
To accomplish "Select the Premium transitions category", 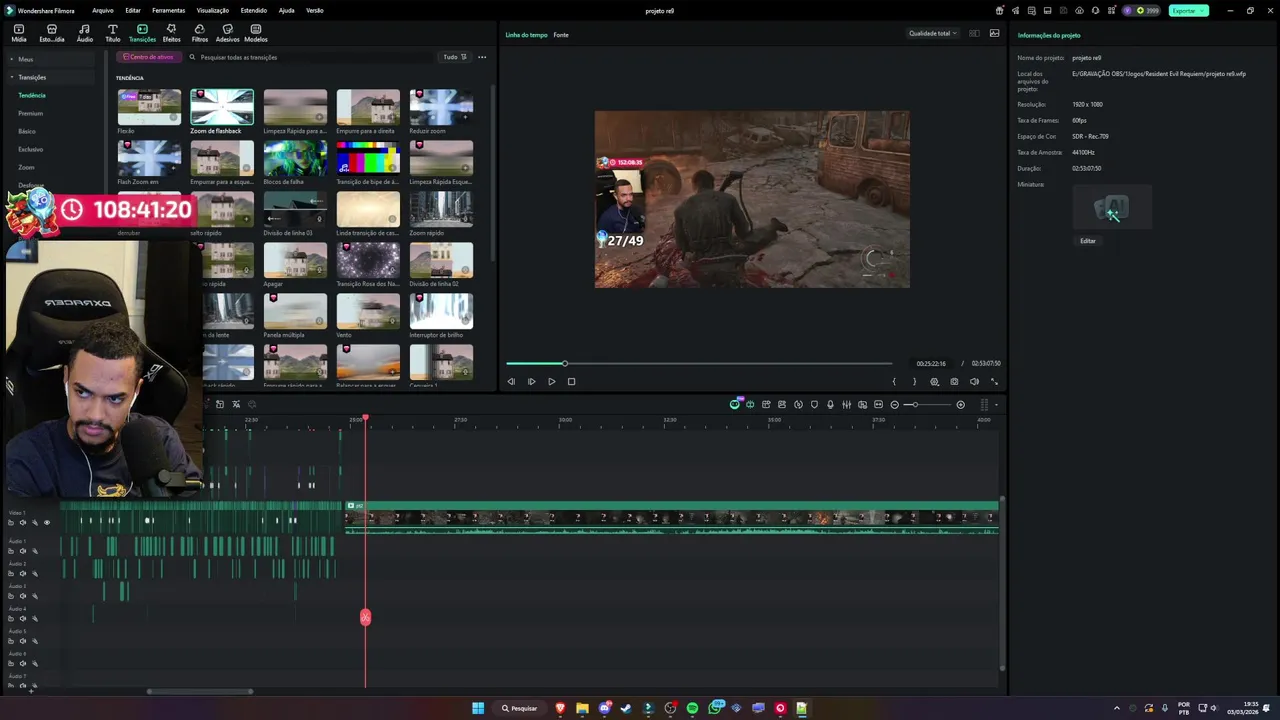I will (x=31, y=113).
